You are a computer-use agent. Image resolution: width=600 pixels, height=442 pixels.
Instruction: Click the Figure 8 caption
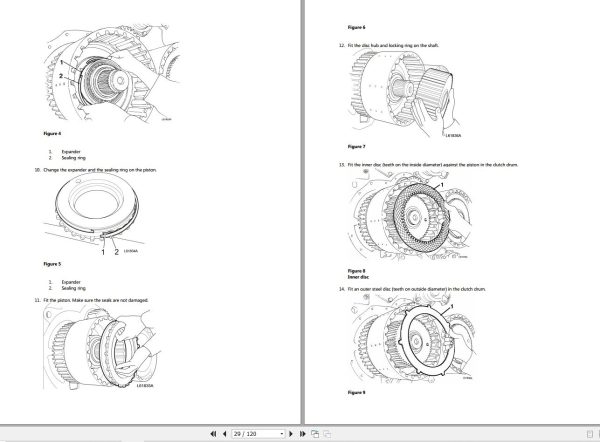pyautogui.click(x=356, y=271)
